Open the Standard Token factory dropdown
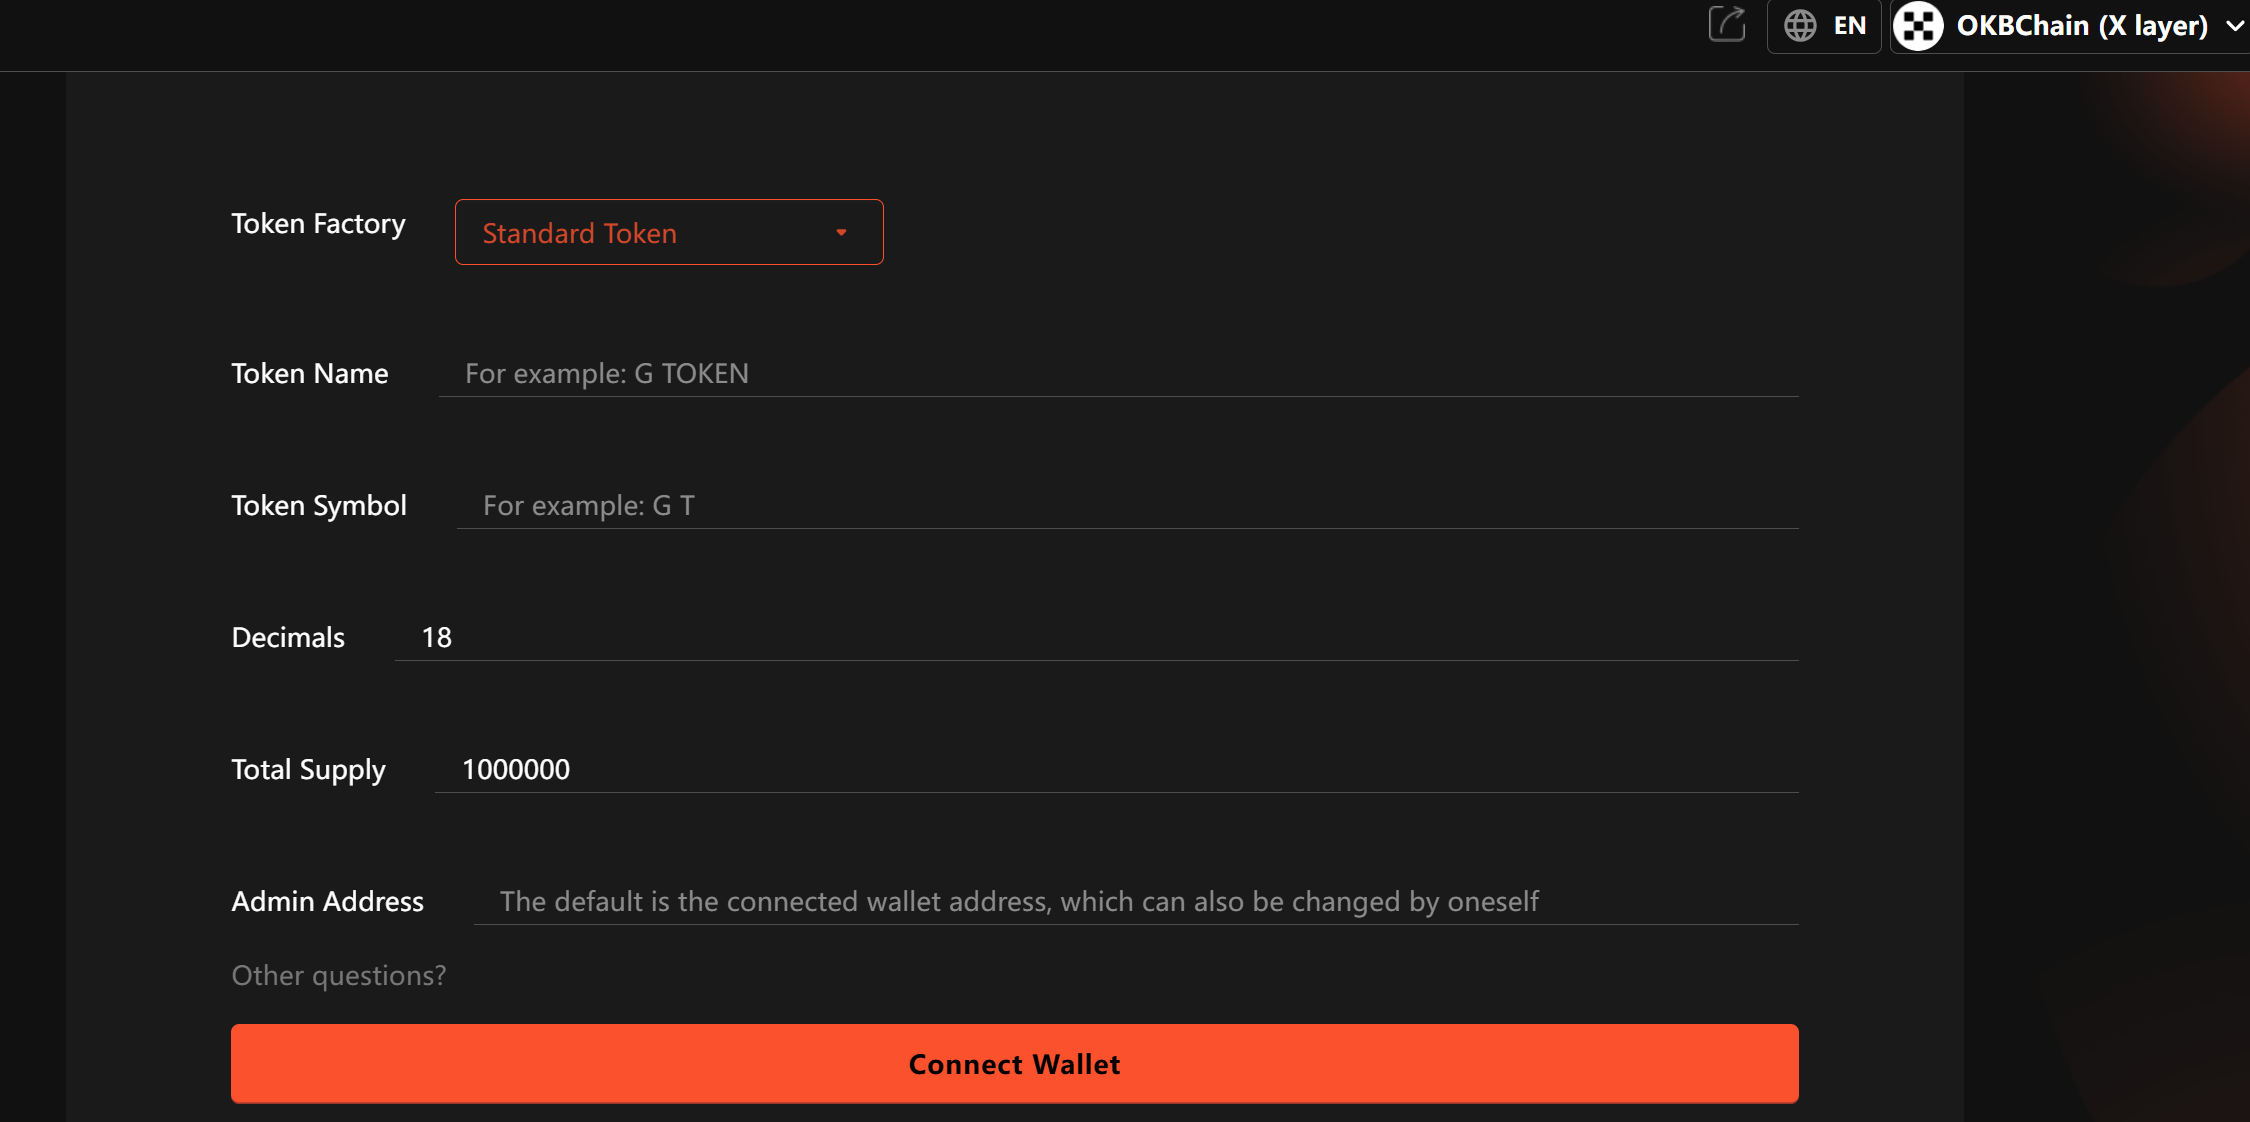 point(668,233)
